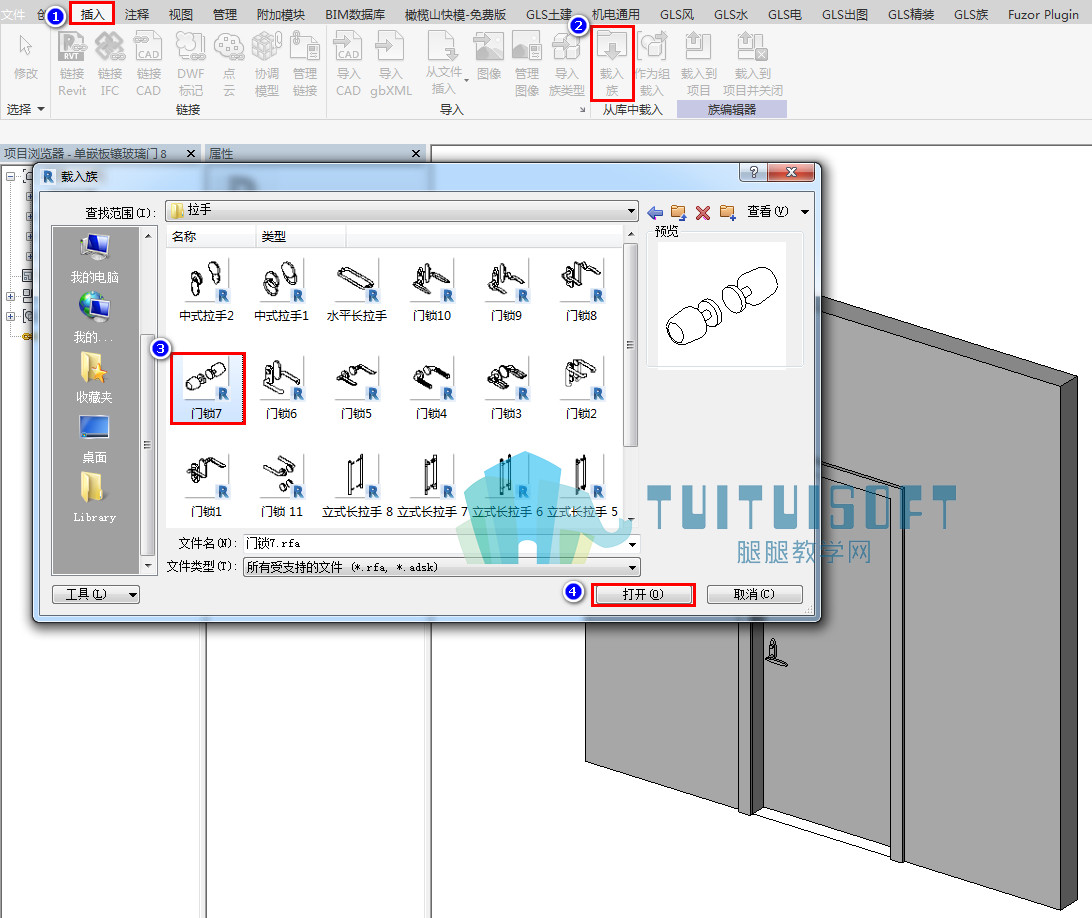This screenshot has height=918, width=1092.
Task: Click the 取消 (Cancel) button
Action: (x=754, y=594)
